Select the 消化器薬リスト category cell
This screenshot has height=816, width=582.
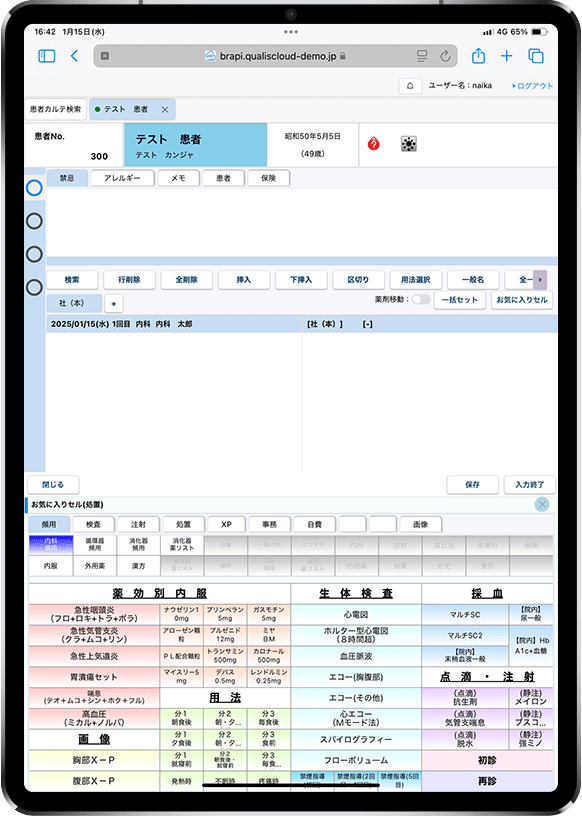click(182, 544)
